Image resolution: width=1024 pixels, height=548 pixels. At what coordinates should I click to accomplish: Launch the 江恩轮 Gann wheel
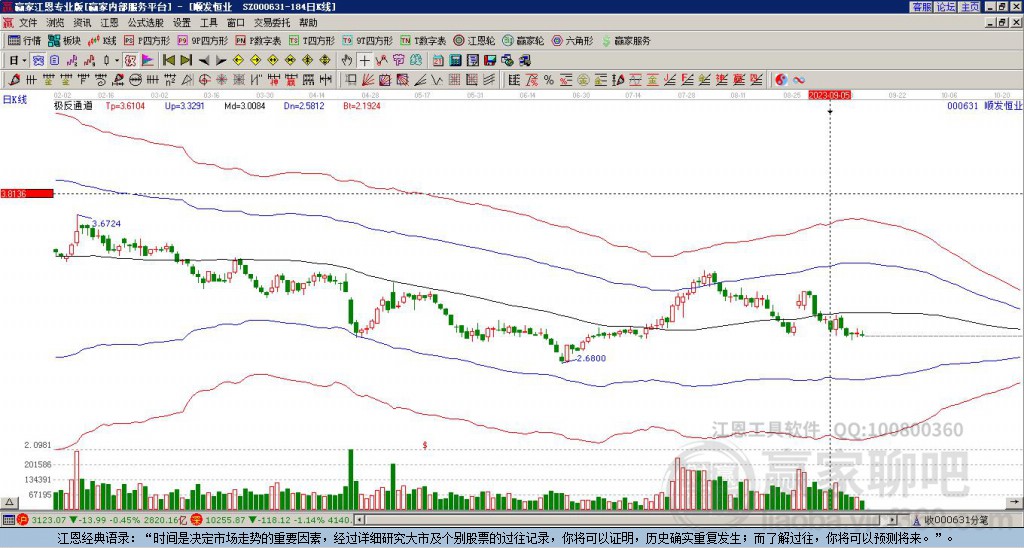point(474,40)
